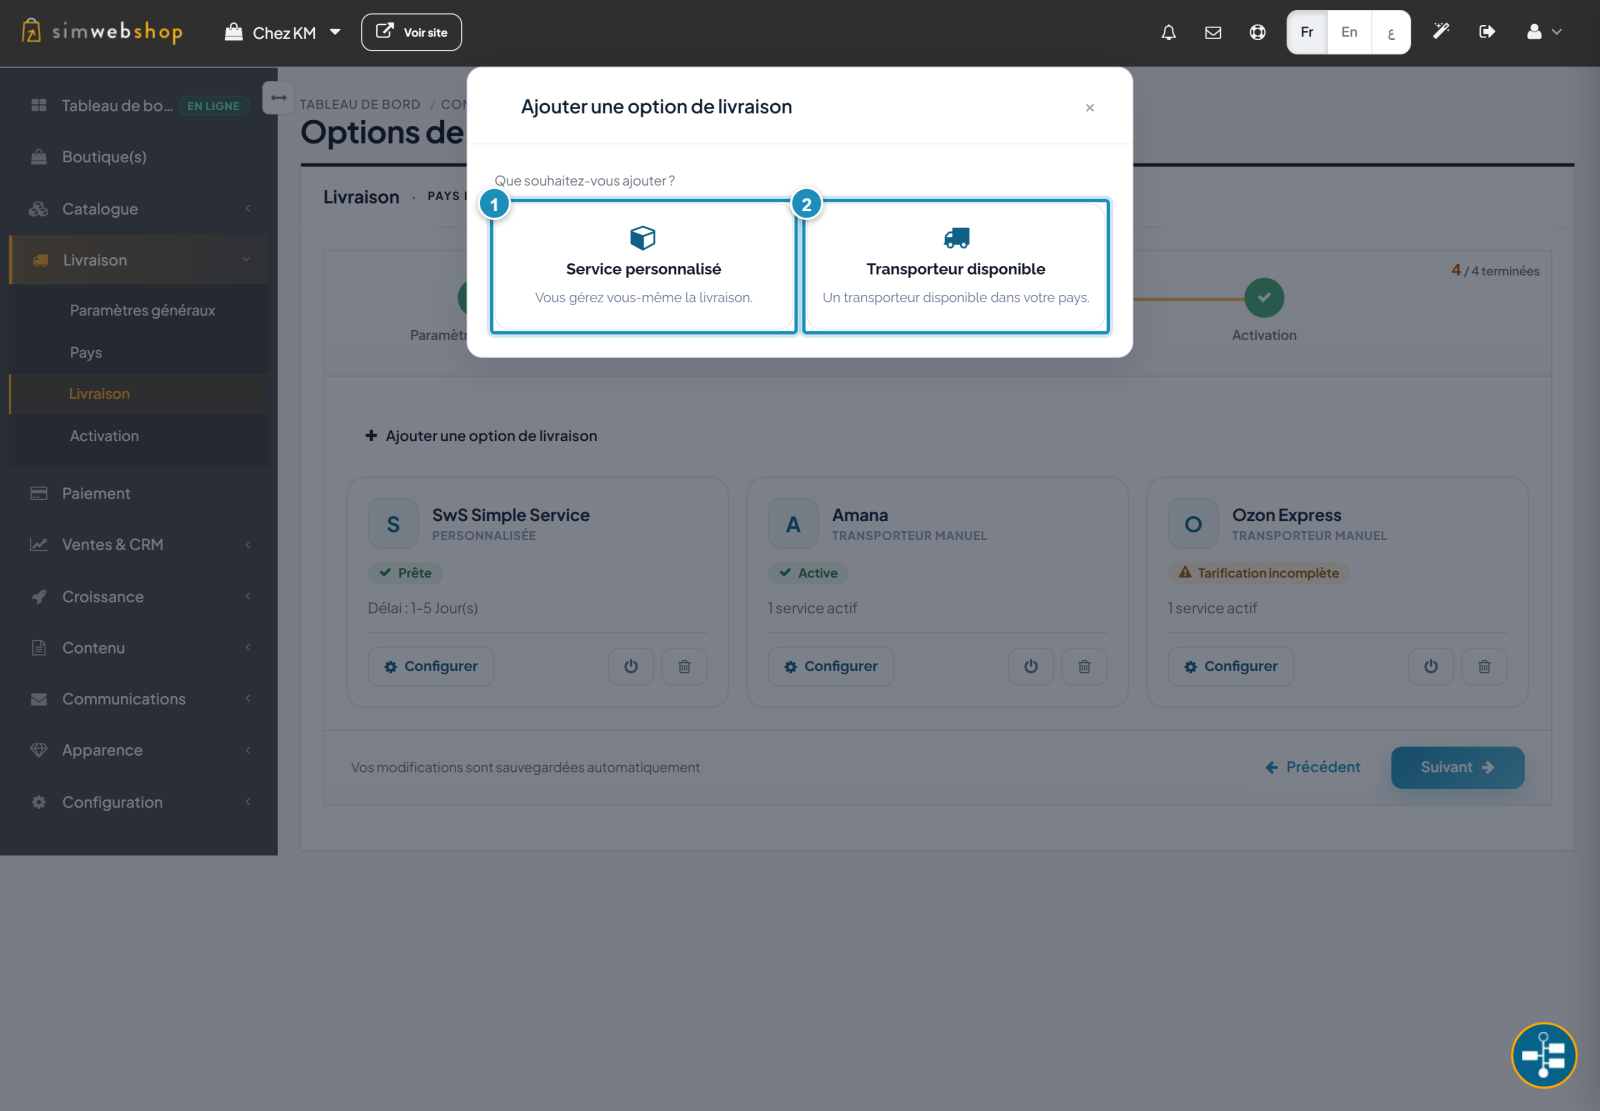Expand the Apparence sidebar menu
The width and height of the screenshot is (1600, 1111).
(139, 750)
